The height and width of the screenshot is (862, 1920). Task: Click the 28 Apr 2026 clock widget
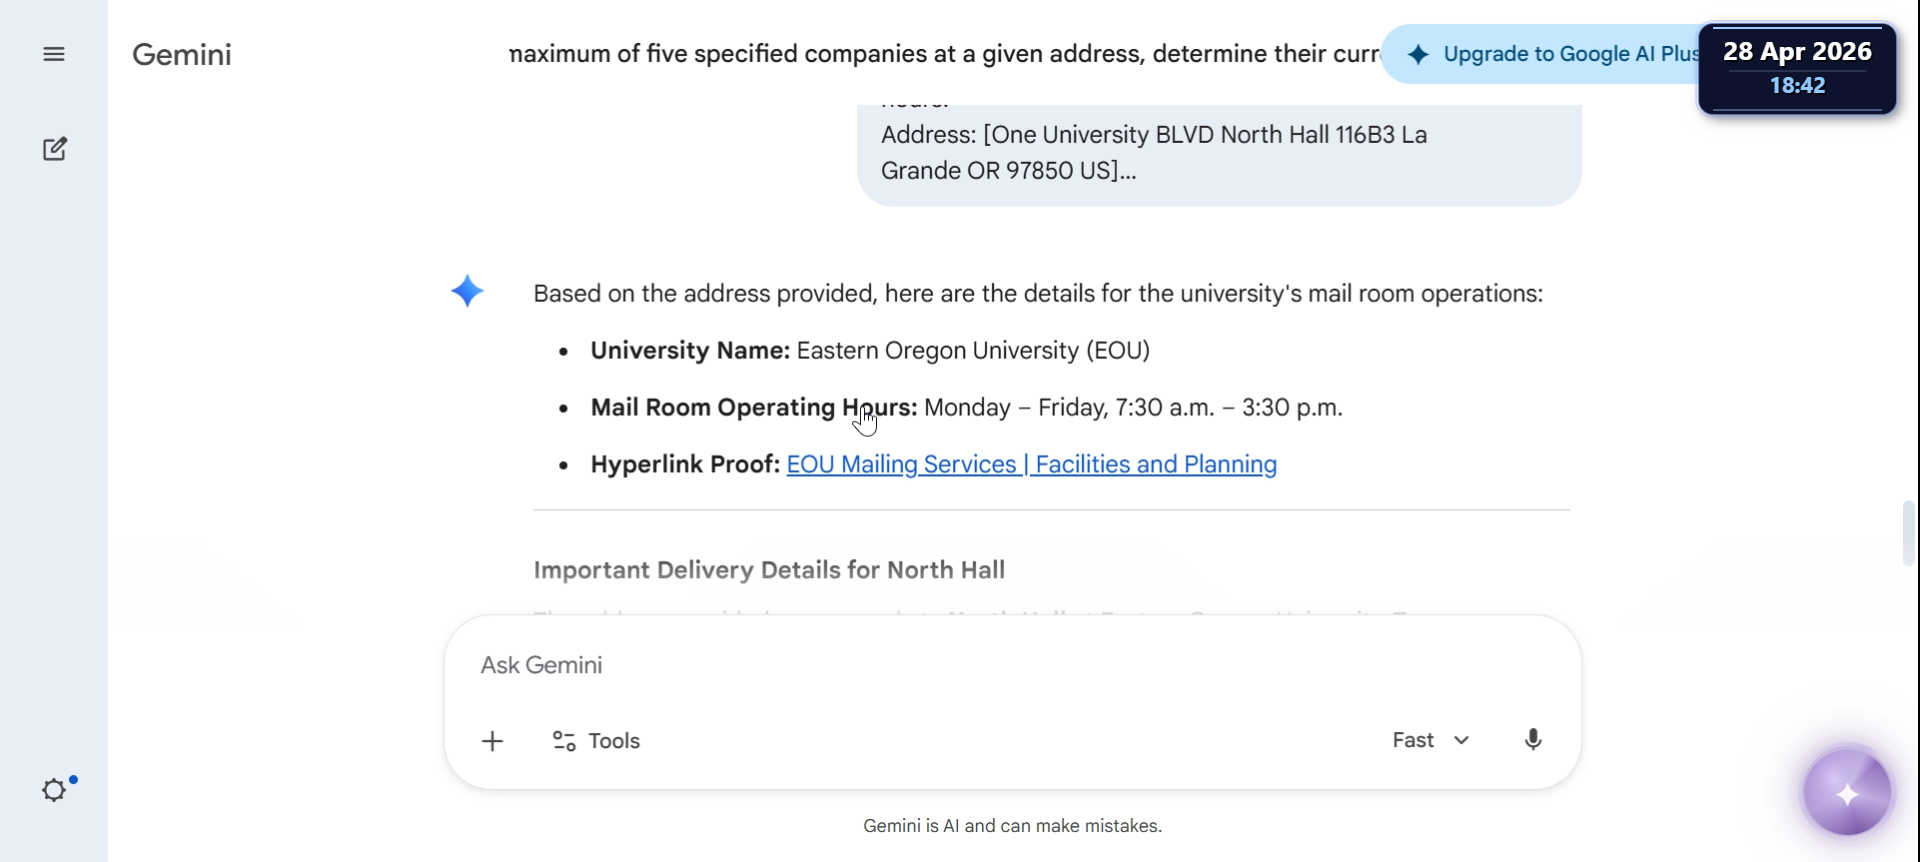1797,68
